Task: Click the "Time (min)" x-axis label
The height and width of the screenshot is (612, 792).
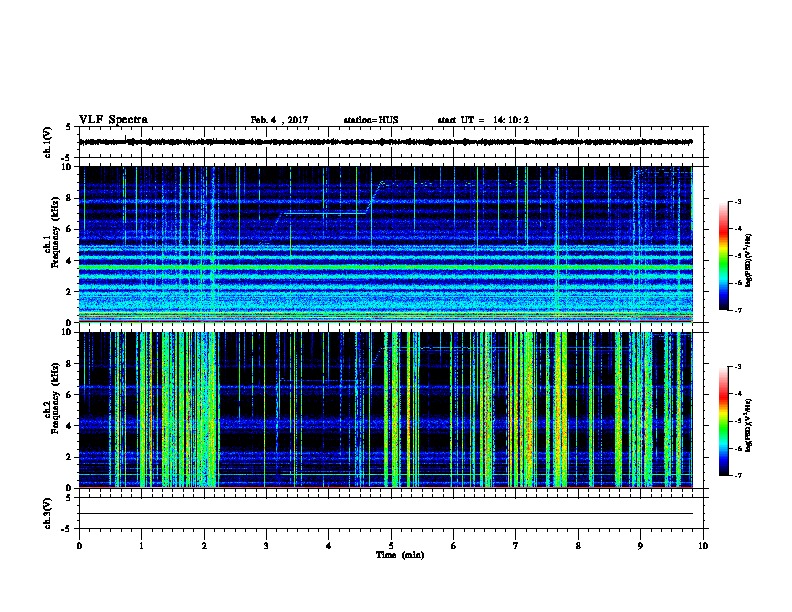Action: click(x=400, y=555)
